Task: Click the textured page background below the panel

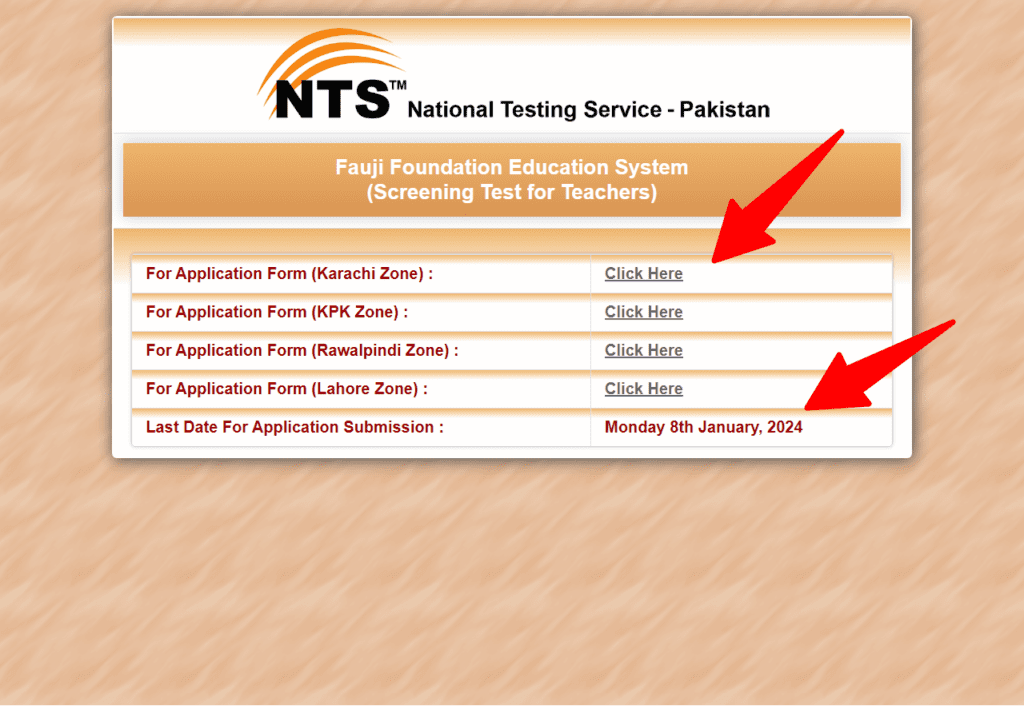Action: coord(511,581)
